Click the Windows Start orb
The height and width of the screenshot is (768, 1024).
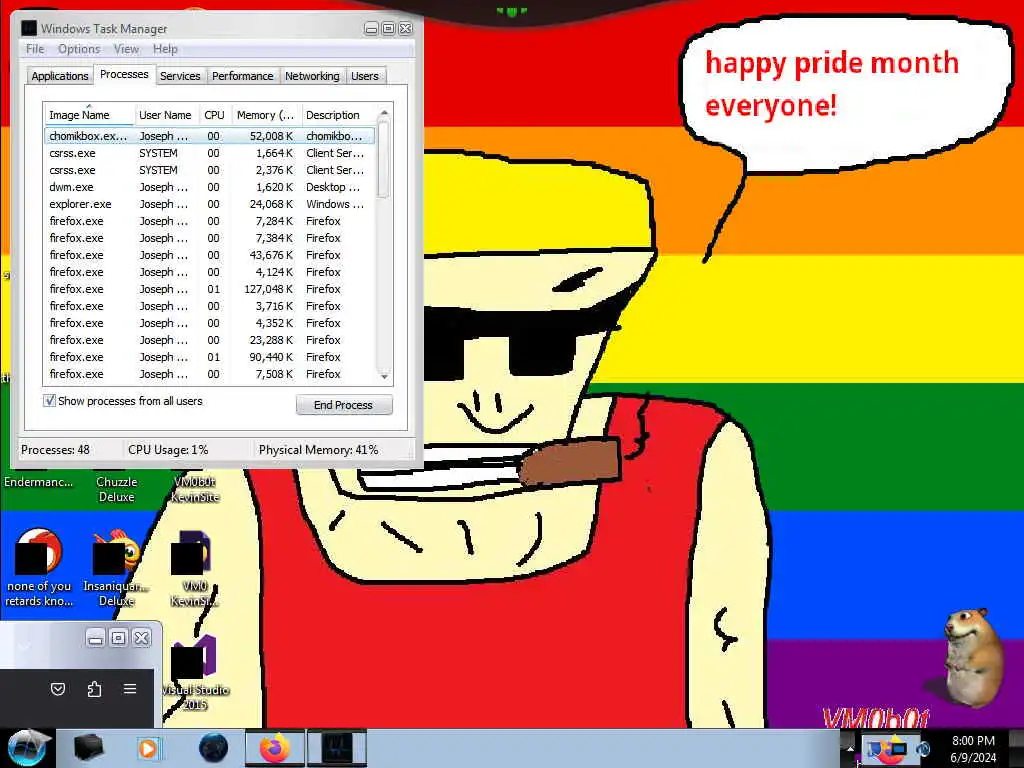(26, 748)
